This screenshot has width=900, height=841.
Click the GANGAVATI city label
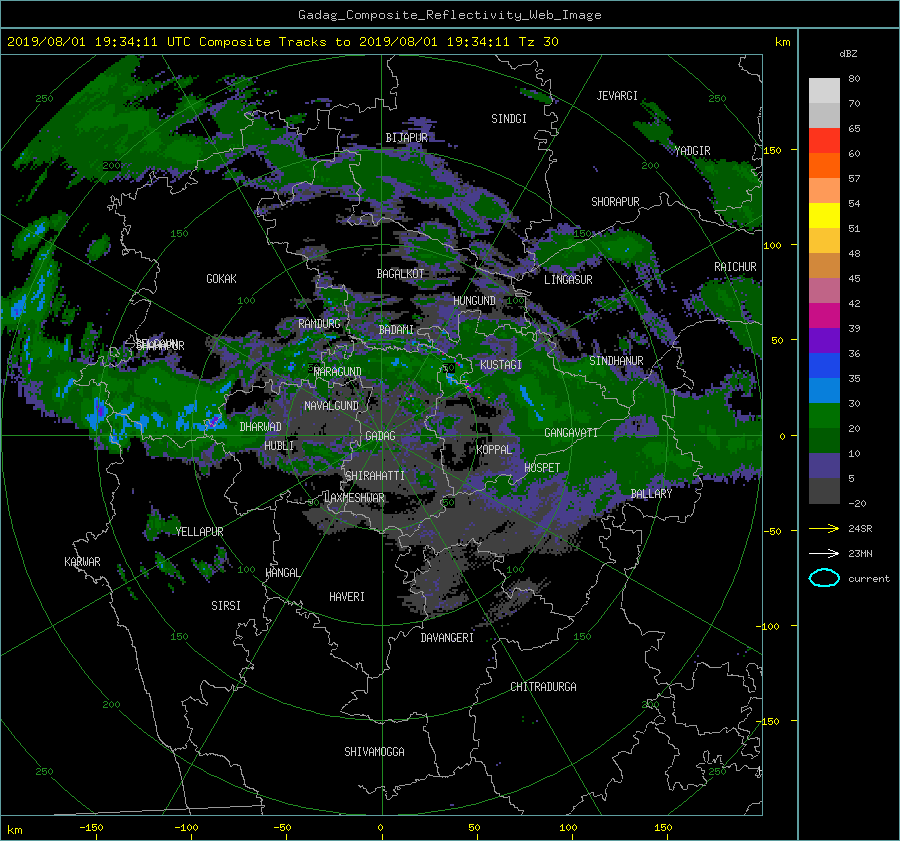571,433
